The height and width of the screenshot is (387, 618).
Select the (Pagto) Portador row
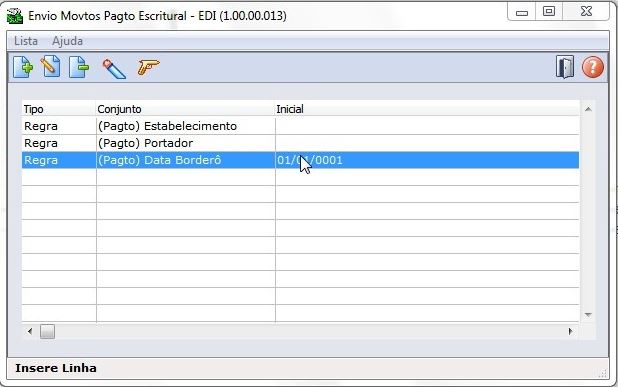click(300, 143)
